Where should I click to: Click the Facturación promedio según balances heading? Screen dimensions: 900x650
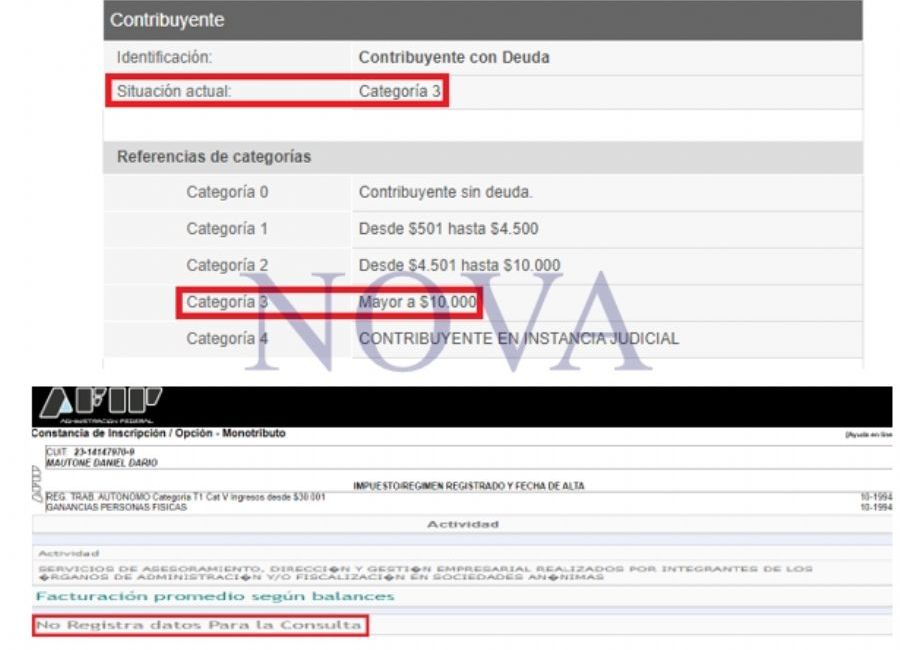[x=215, y=597]
